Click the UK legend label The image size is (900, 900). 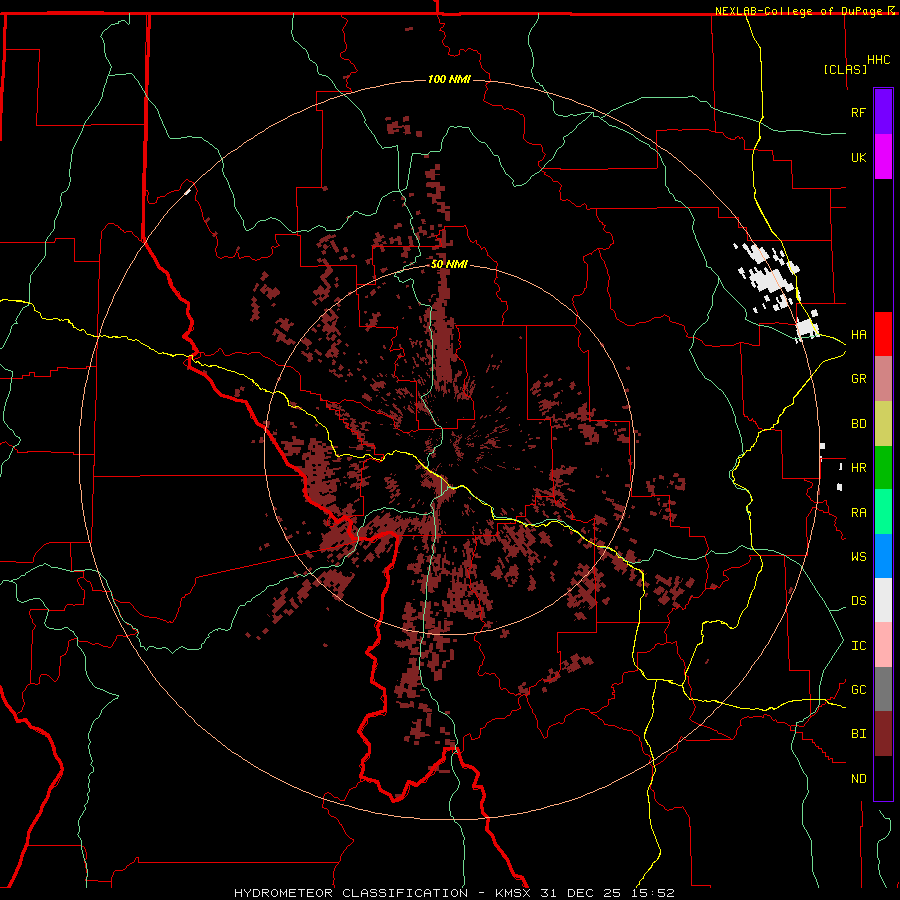(x=858, y=157)
